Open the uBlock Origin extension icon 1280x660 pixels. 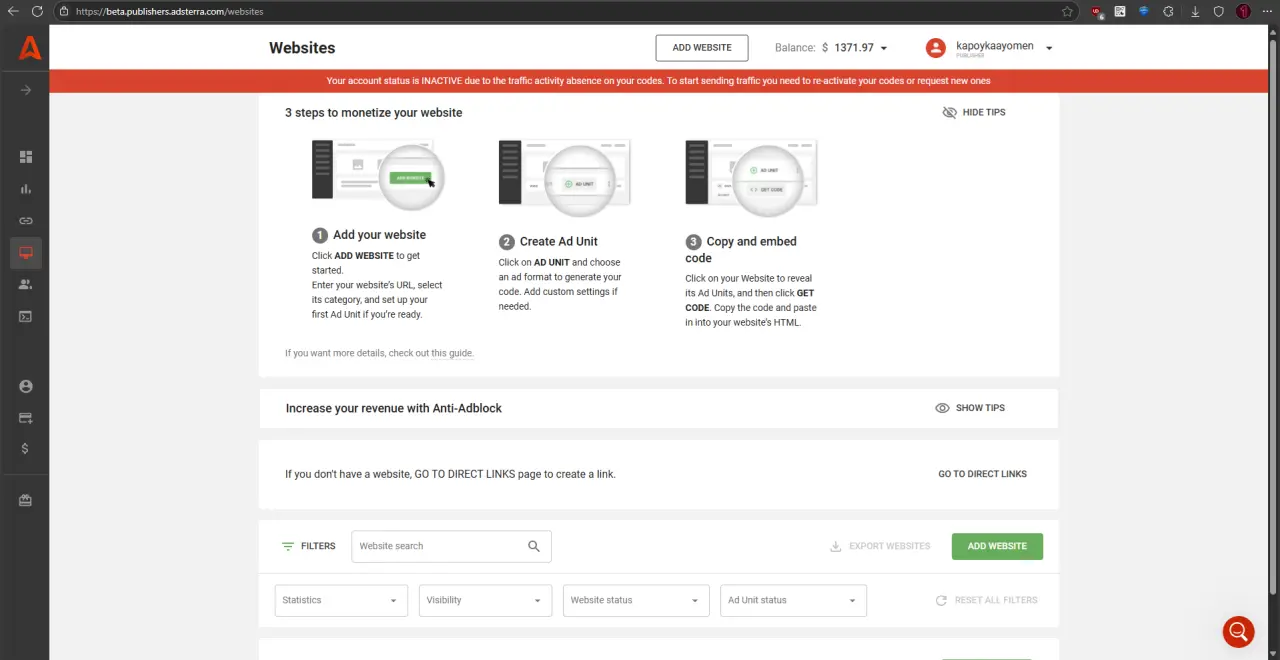1097,12
